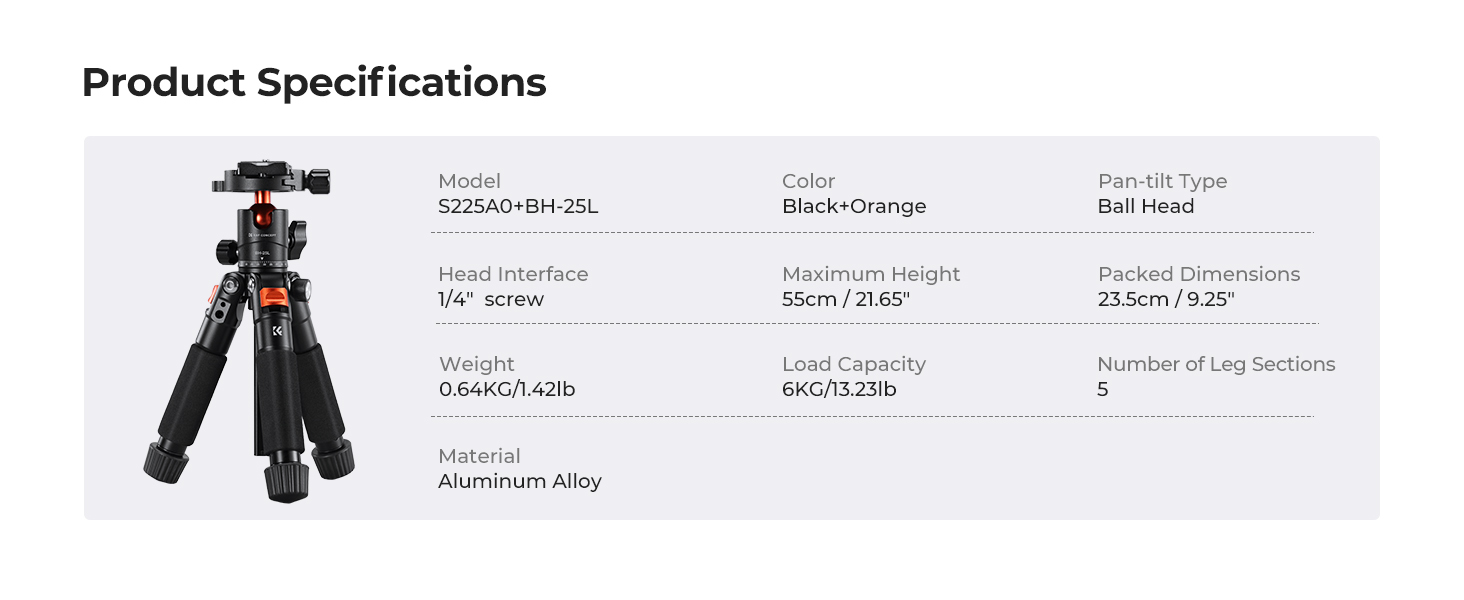
Task: Select the 6KG/13.23lb load capacity value
Action: point(838,389)
